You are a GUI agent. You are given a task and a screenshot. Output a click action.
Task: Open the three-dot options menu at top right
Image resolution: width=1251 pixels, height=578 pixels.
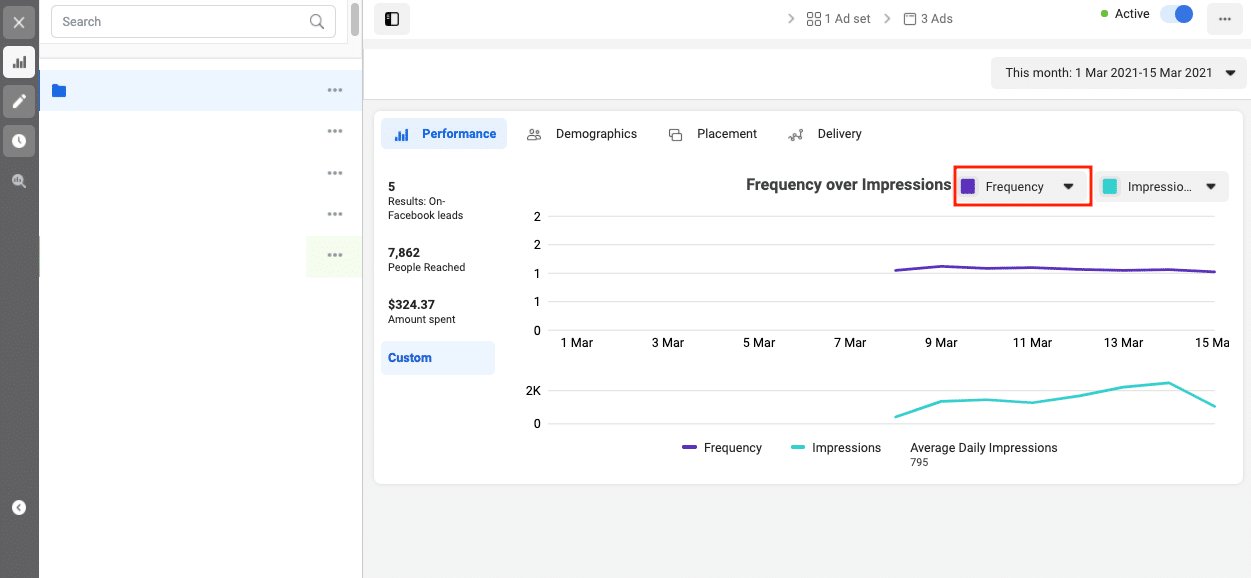pos(1224,18)
